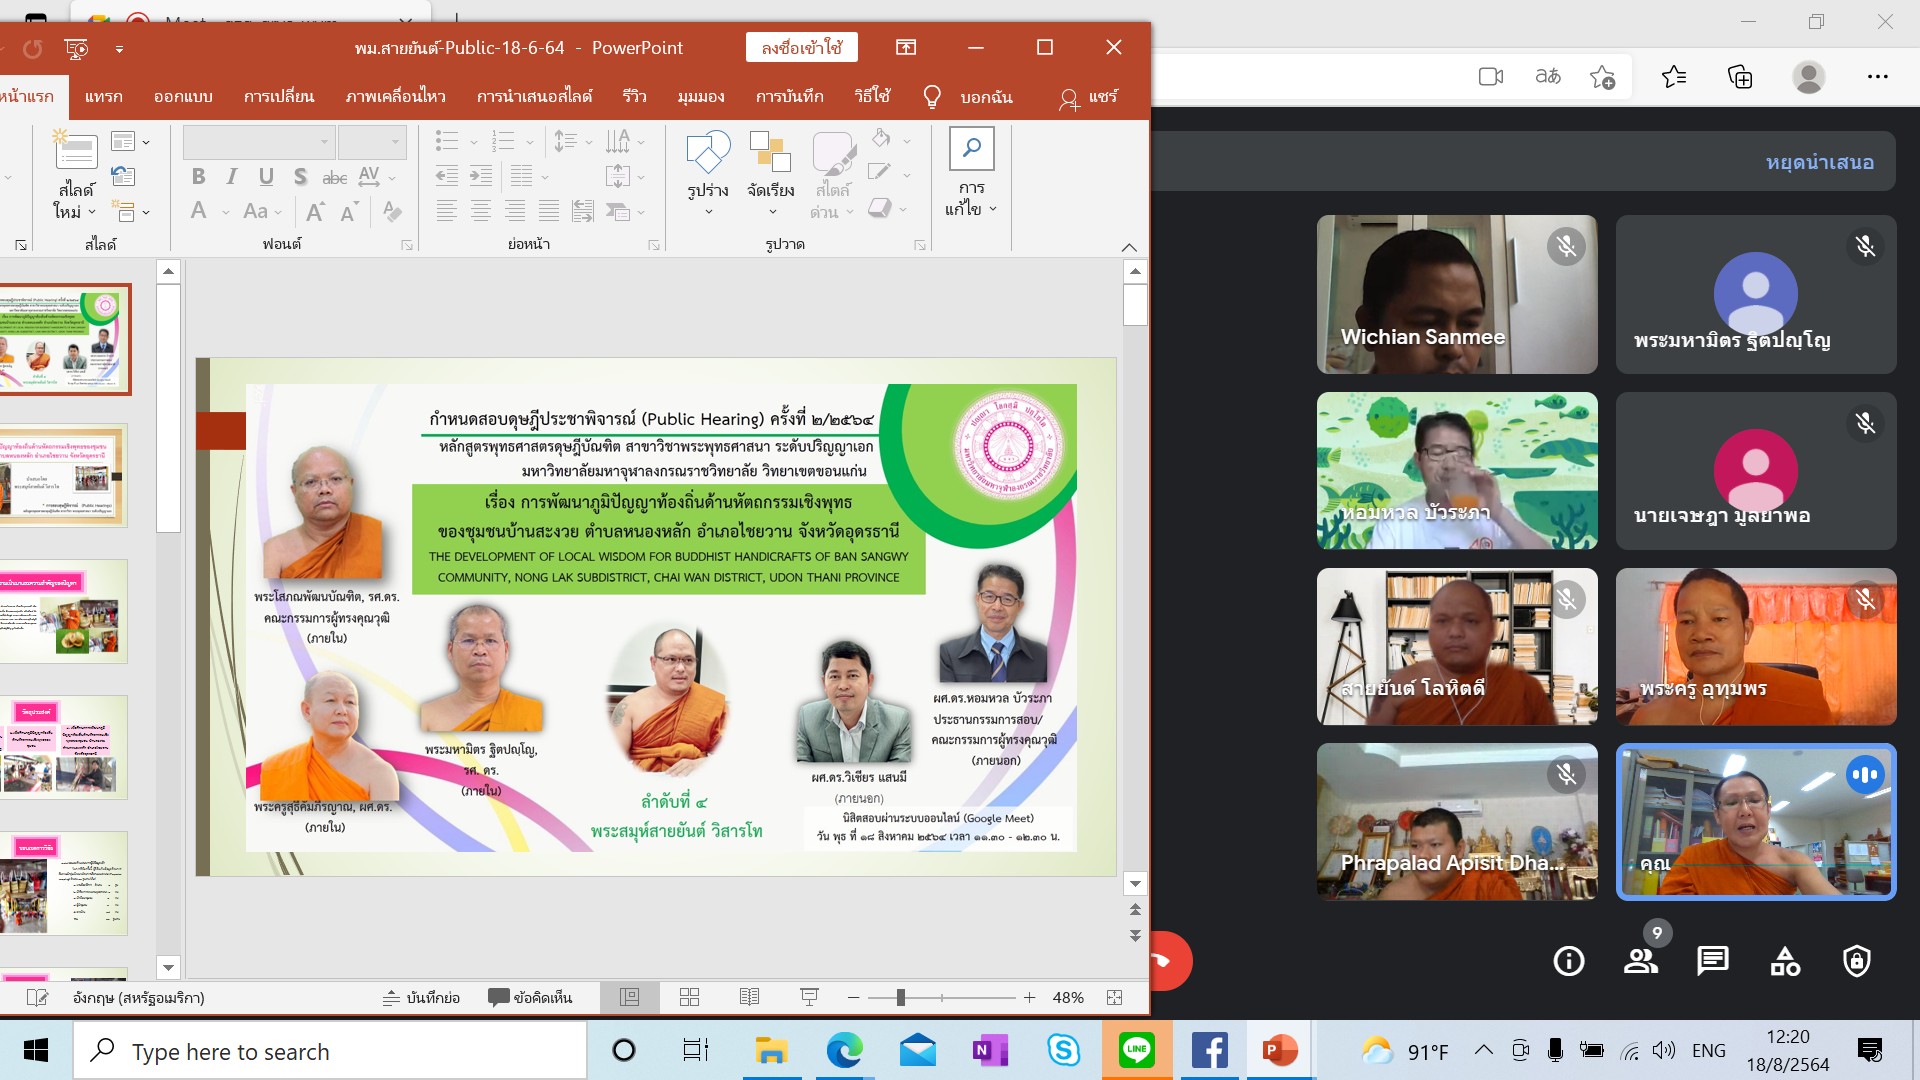Collapse the PowerPoint ribbon

[x=1129, y=247]
